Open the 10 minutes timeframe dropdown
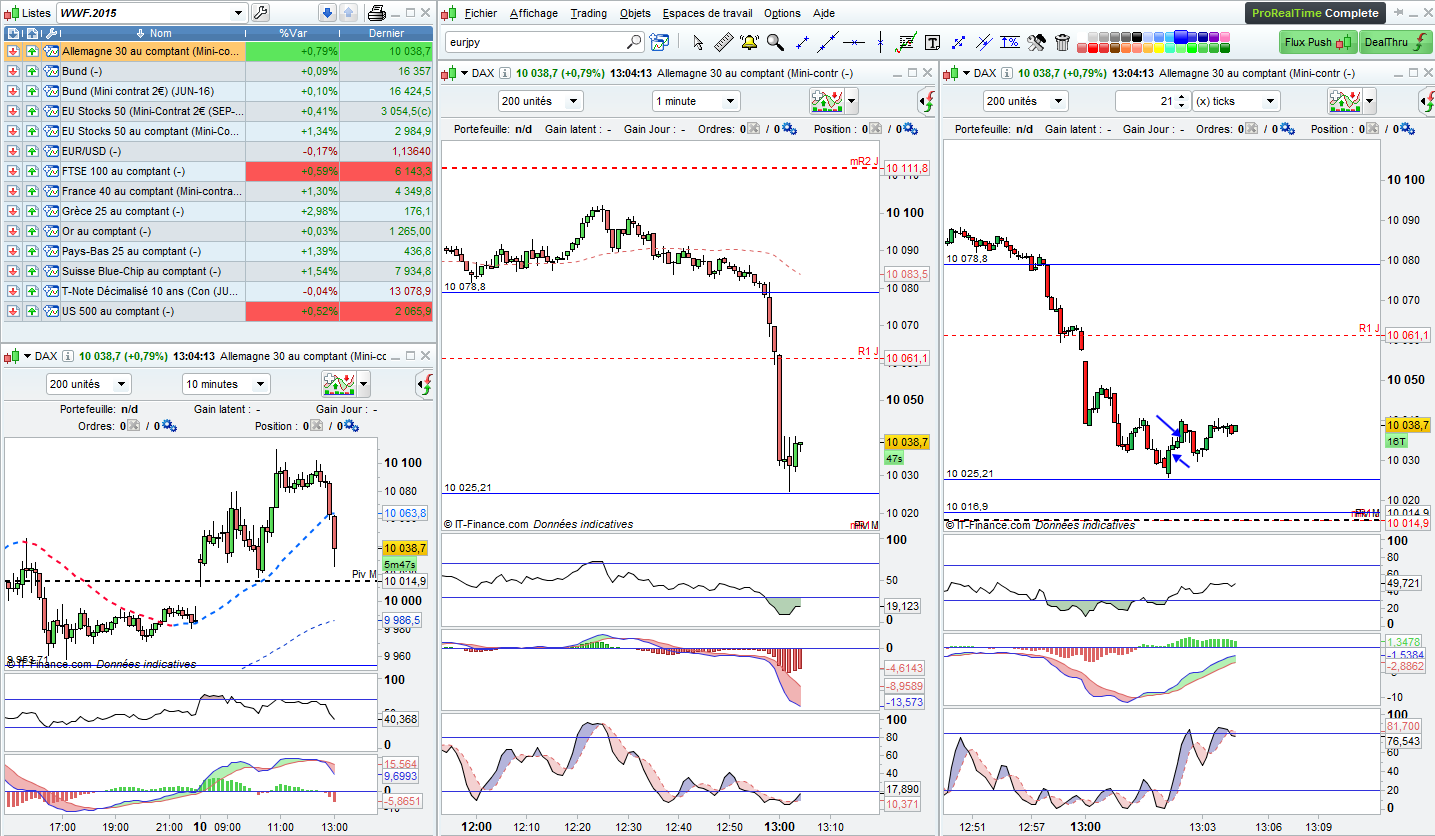 pyautogui.click(x=226, y=384)
